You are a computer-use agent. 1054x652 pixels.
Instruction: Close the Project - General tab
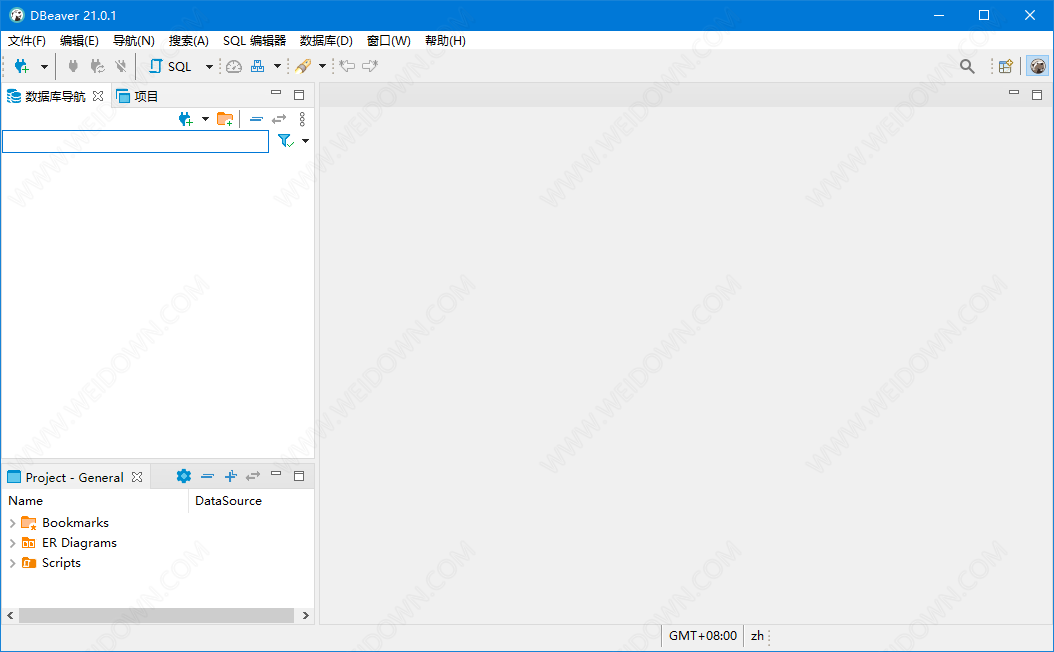[x=137, y=477]
